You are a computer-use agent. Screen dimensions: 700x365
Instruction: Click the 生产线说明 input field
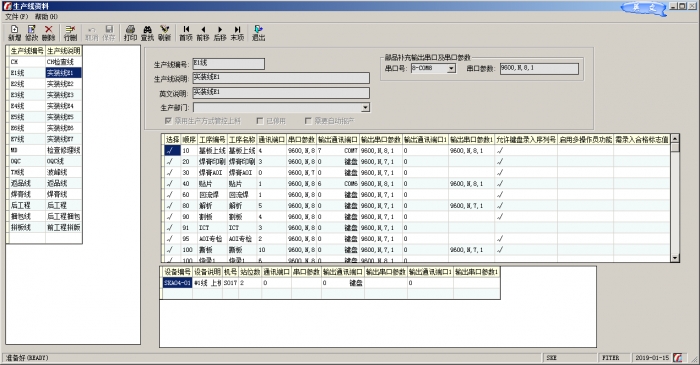click(281, 78)
